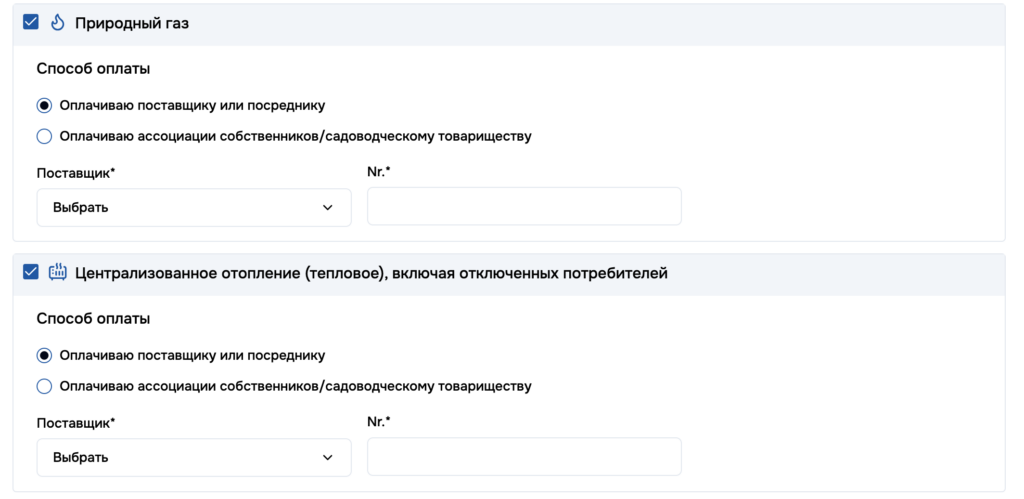Select Оплачиваю поставщику или посреднику under отопление
1024x499 pixels.
[44, 355]
